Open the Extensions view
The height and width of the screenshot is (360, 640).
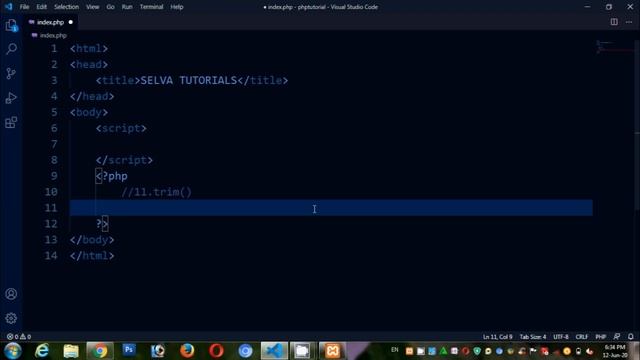coord(11,122)
